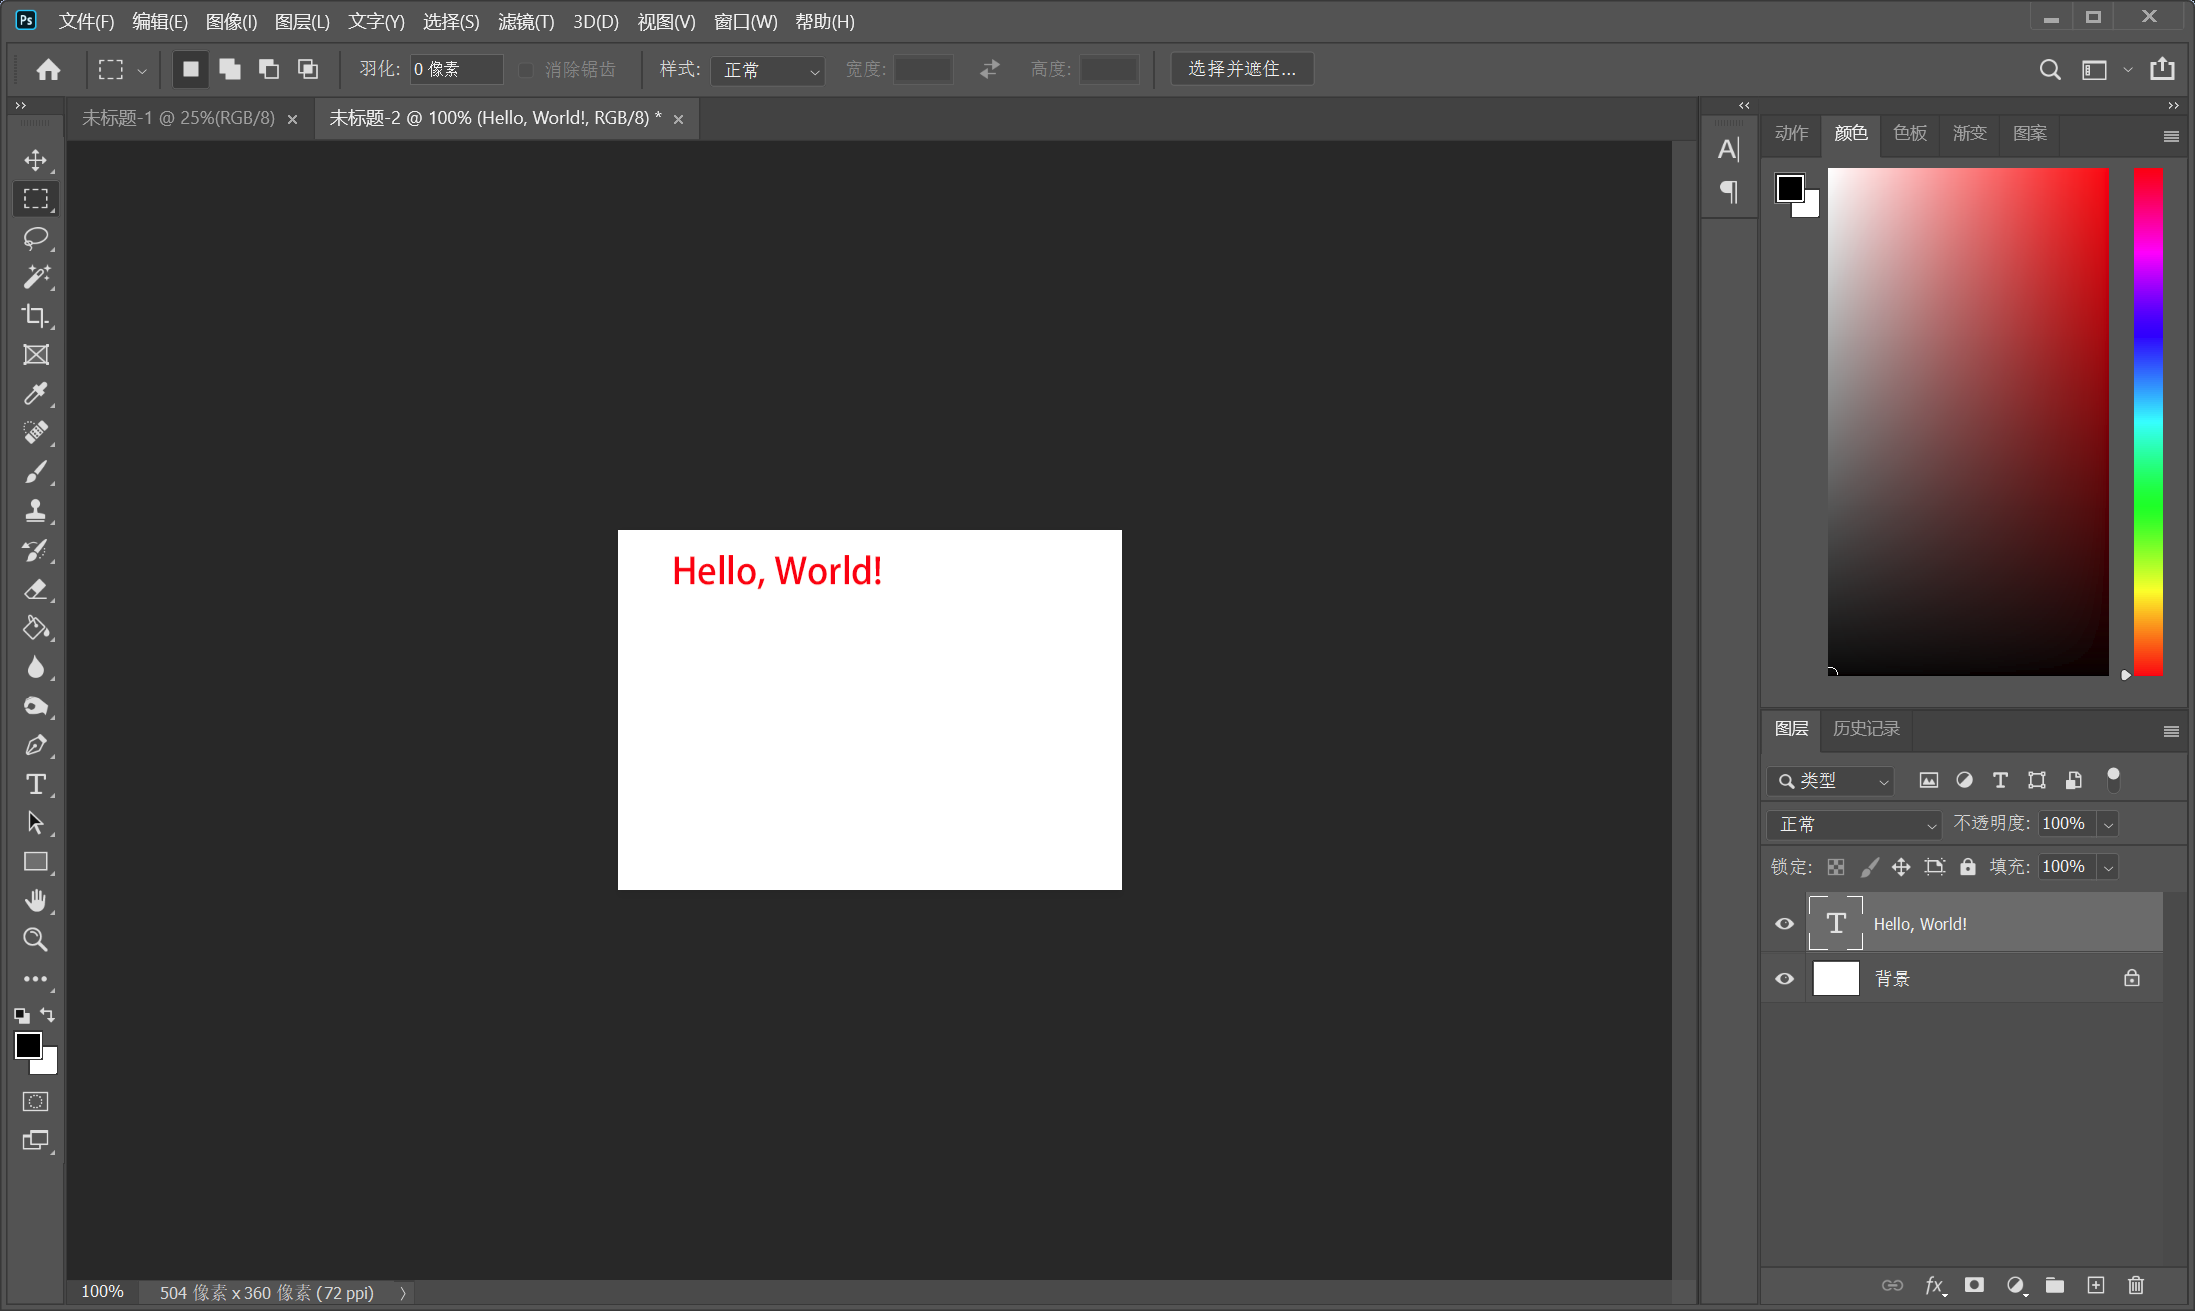Pick the Eyedropper tool
The height and width of the screenshot is (1311, 2195).
[x=35, y=394]
